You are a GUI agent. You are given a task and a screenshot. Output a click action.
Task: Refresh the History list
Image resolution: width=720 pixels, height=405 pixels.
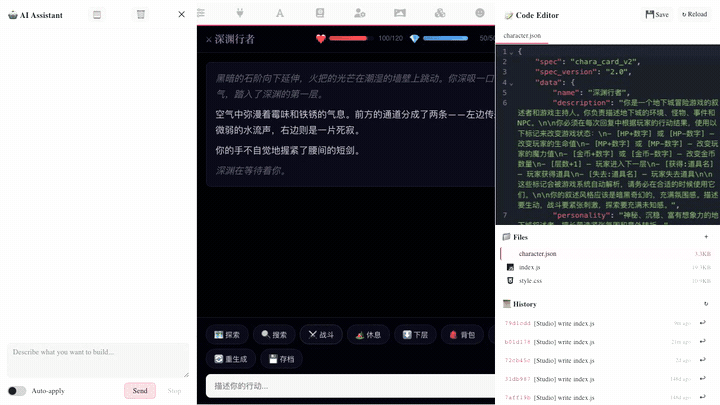[x=706, y=304]
